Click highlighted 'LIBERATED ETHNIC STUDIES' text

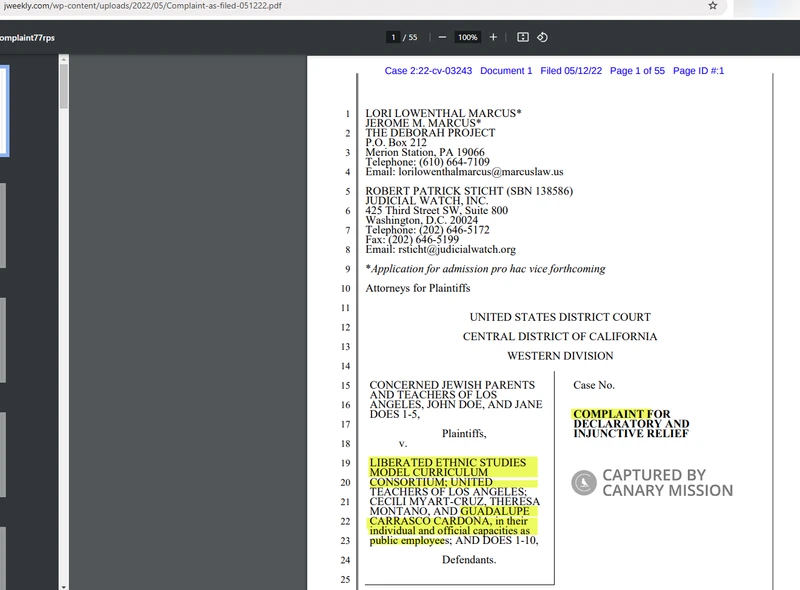pyautogui.click(x=447, y=462)
